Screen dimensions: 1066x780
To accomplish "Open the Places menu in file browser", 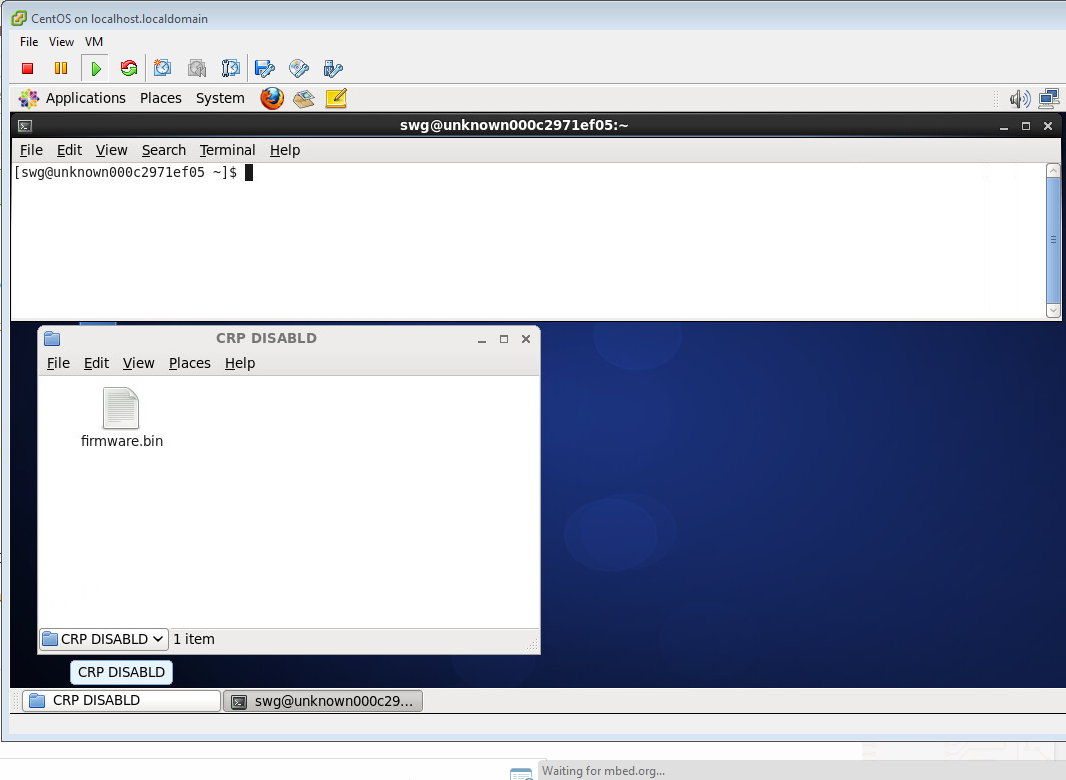I will coord(189,363).
